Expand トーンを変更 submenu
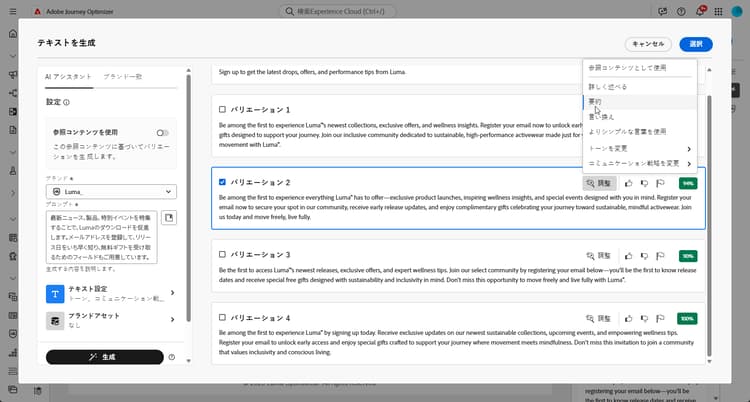Image resolution: width=750 pixels, height=402 pixels. 640,149
